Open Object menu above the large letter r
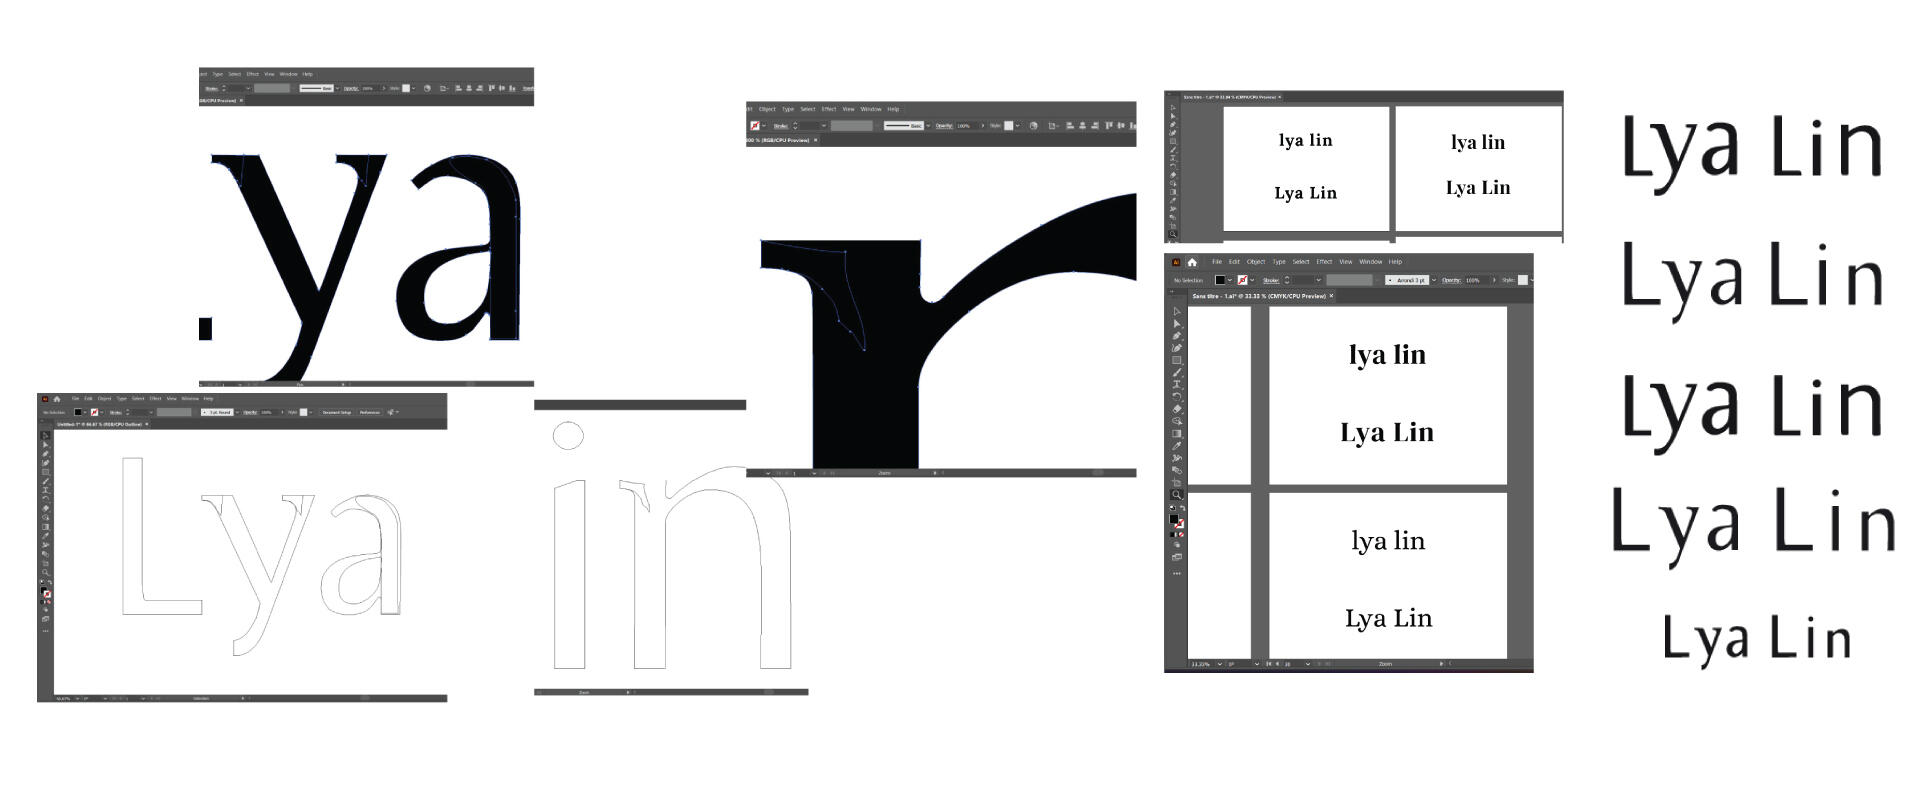Viewport: 1920px width, 801px height. [x=767, y=109]
